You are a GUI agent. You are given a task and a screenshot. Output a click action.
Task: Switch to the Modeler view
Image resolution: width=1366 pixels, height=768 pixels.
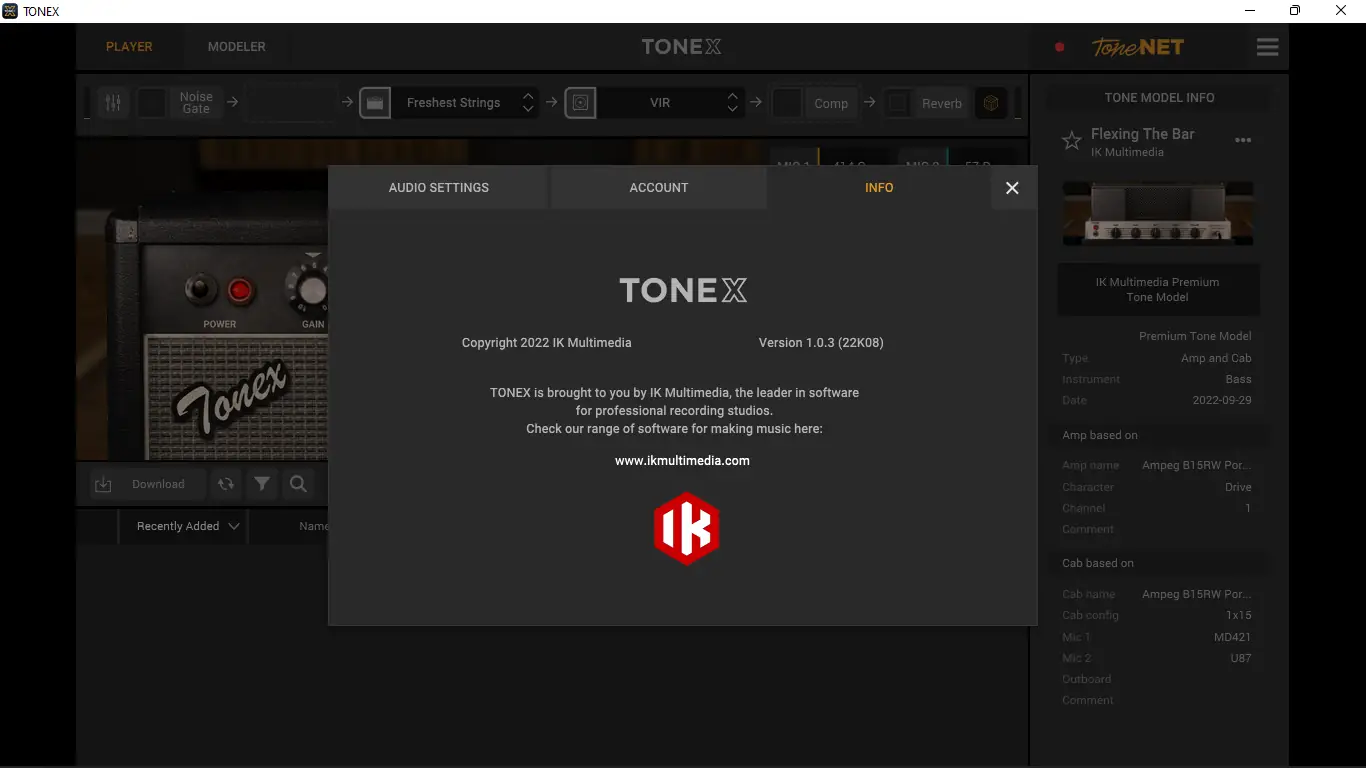click(237, 47)
